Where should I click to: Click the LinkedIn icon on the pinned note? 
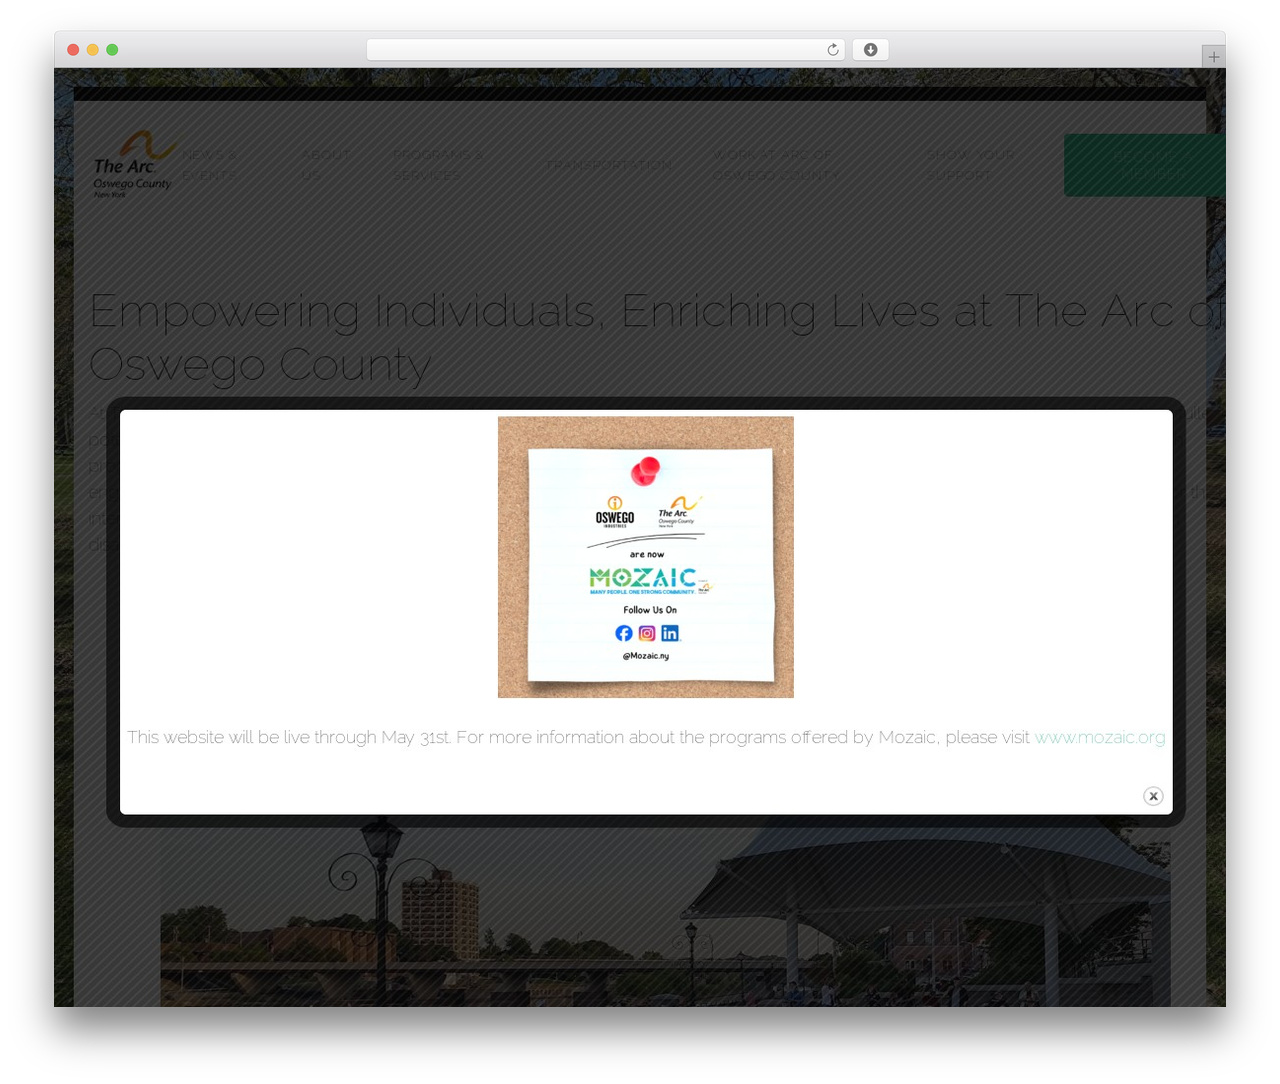[x=670, y=633]
